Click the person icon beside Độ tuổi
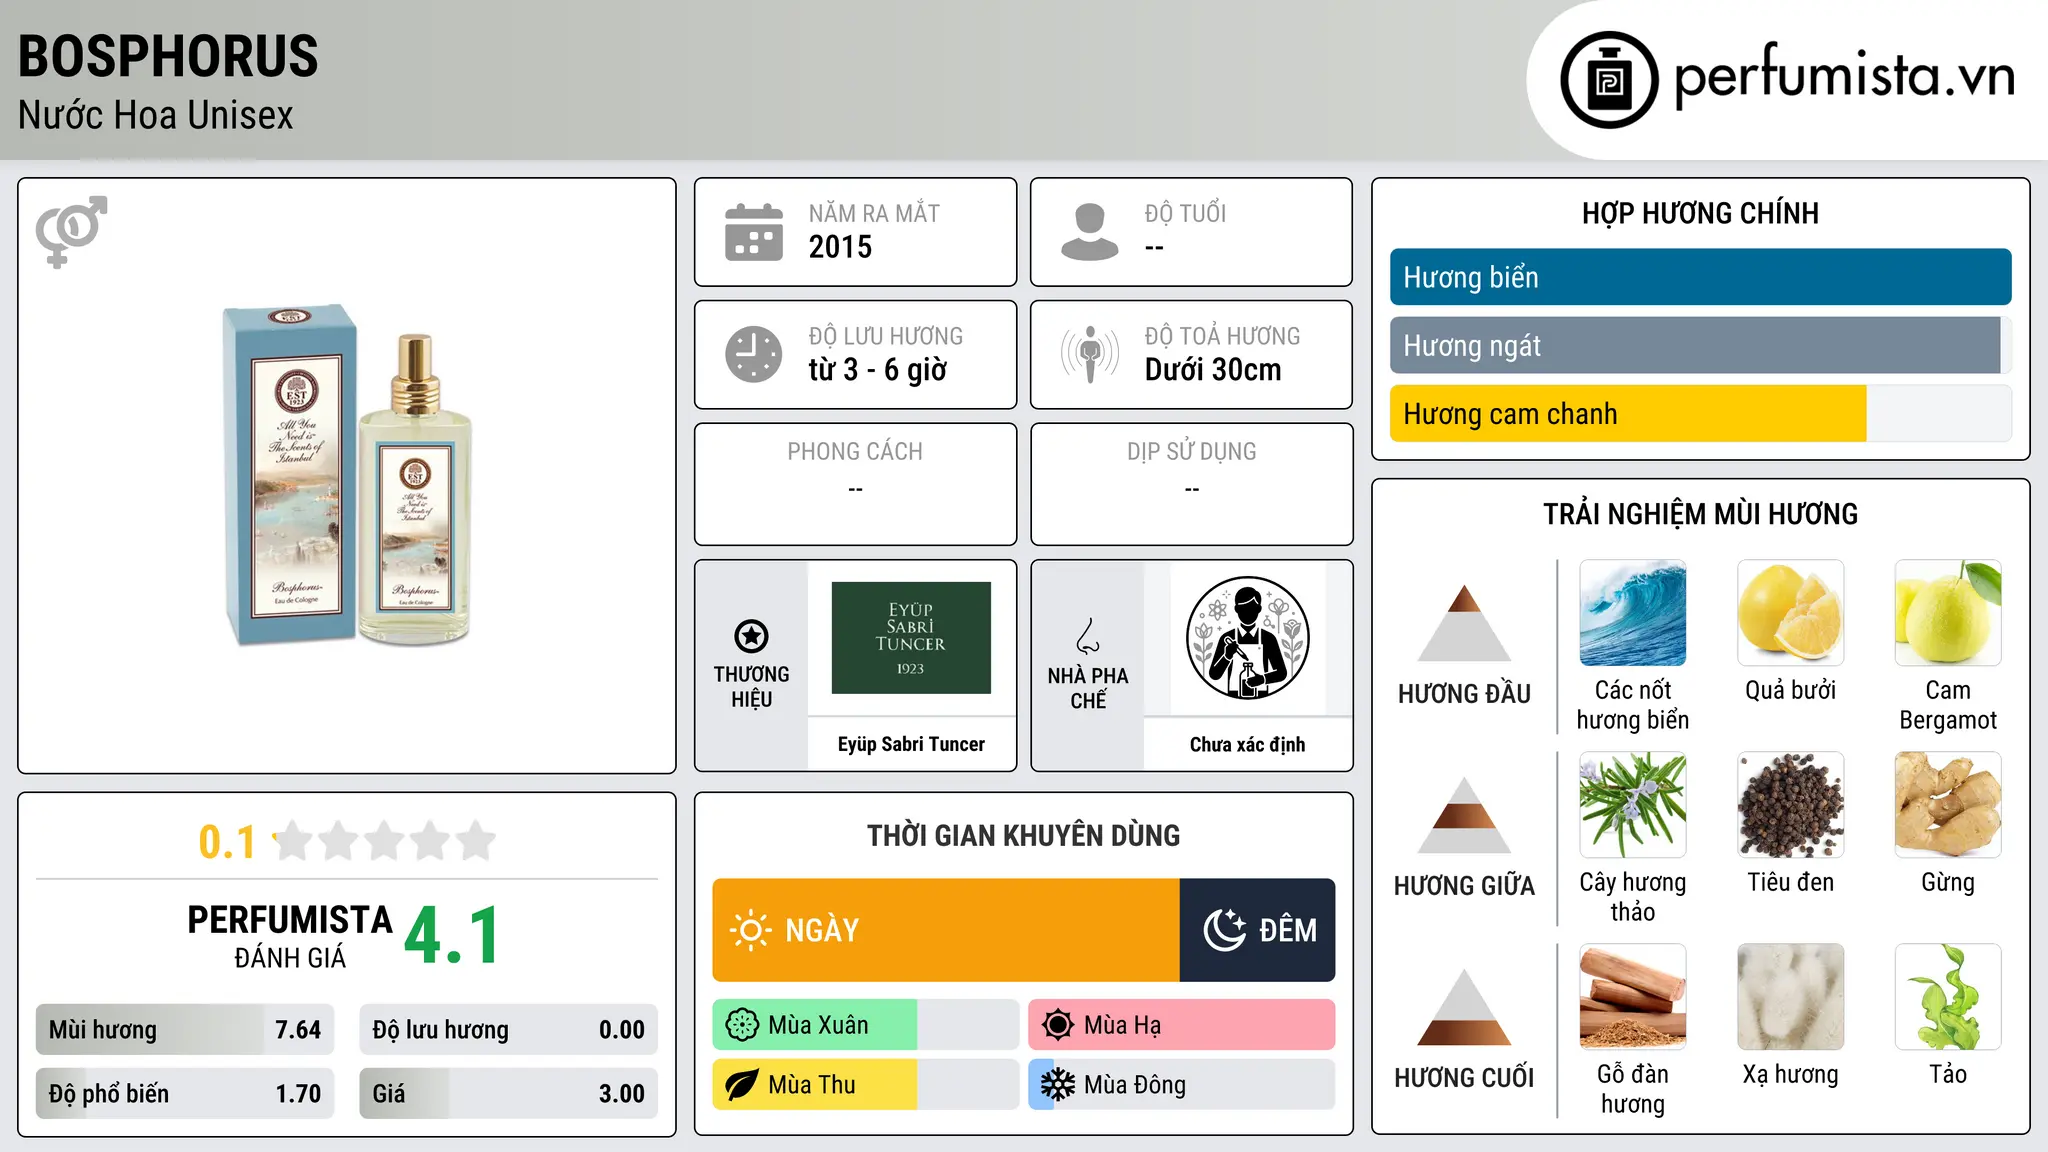 pyautogui.click(x=1090, y=232)
